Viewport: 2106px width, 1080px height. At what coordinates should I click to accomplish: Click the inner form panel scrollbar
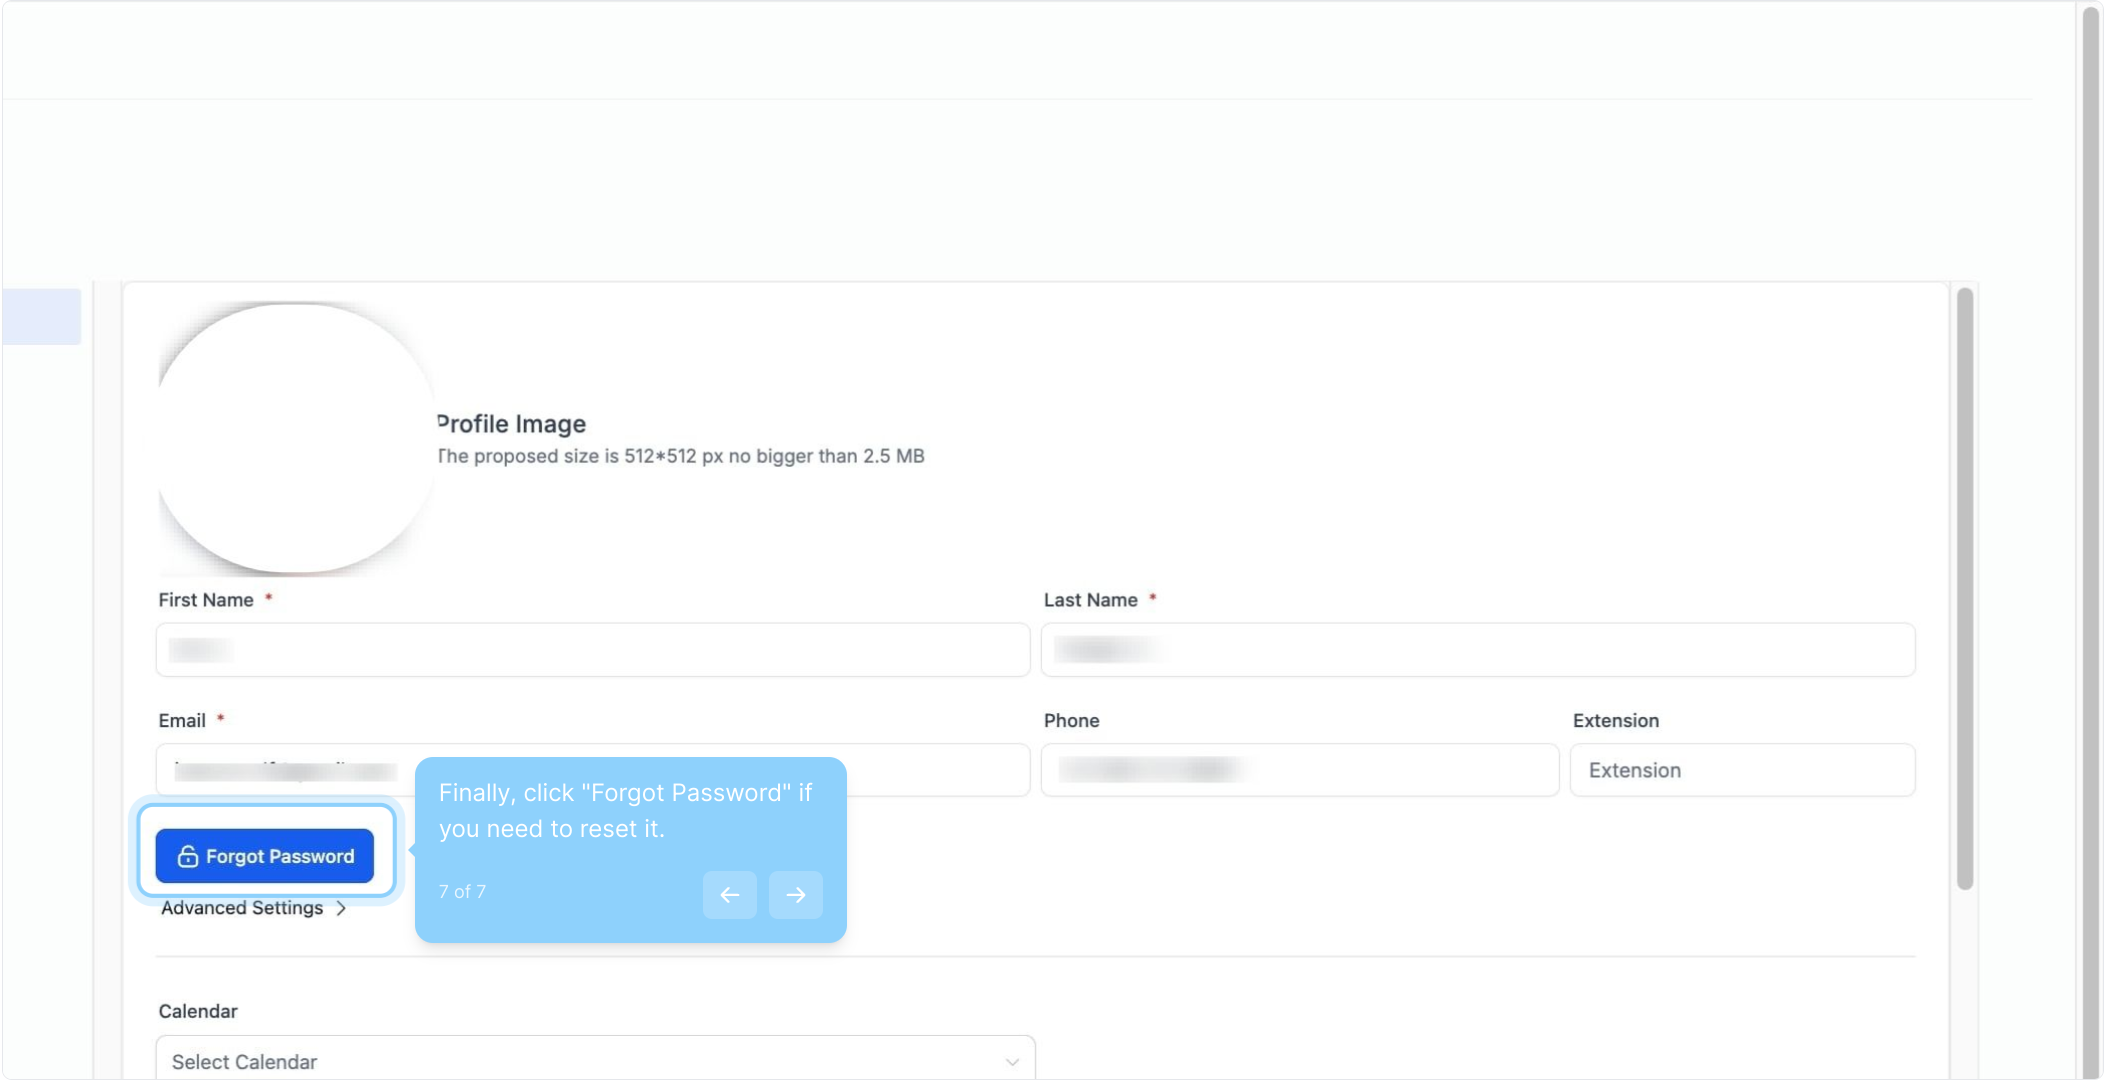(x=1965, y=588)
